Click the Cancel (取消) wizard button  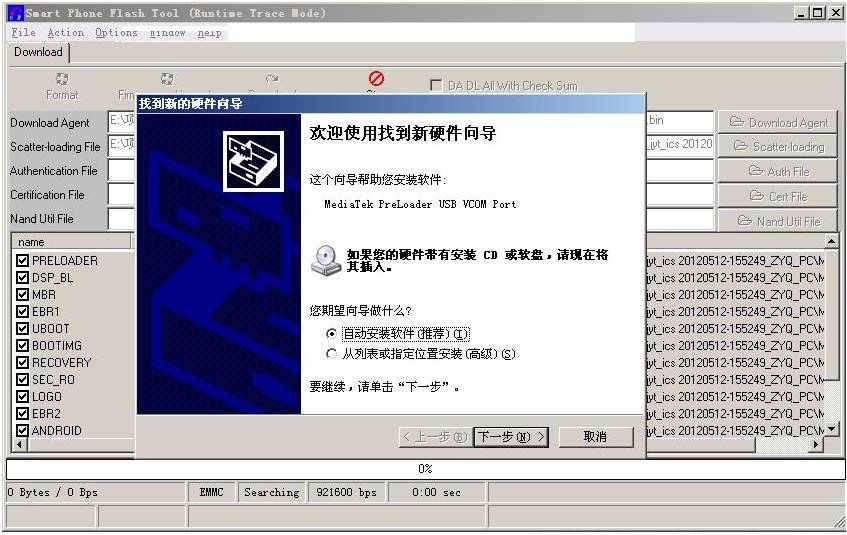point(595,437)
